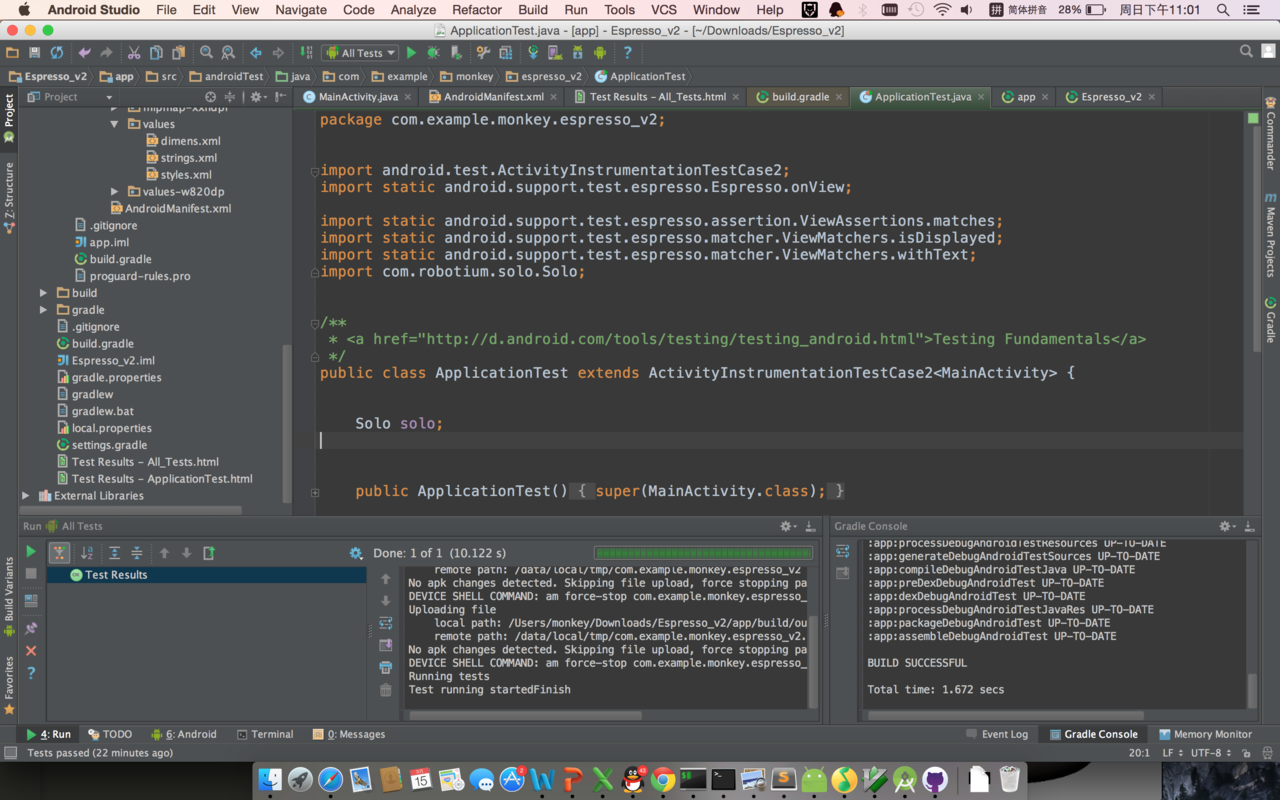This screenshot has height=800, width=1280.
Task: Run All Tests with the green play icon
Action: (x=411, y=53)
